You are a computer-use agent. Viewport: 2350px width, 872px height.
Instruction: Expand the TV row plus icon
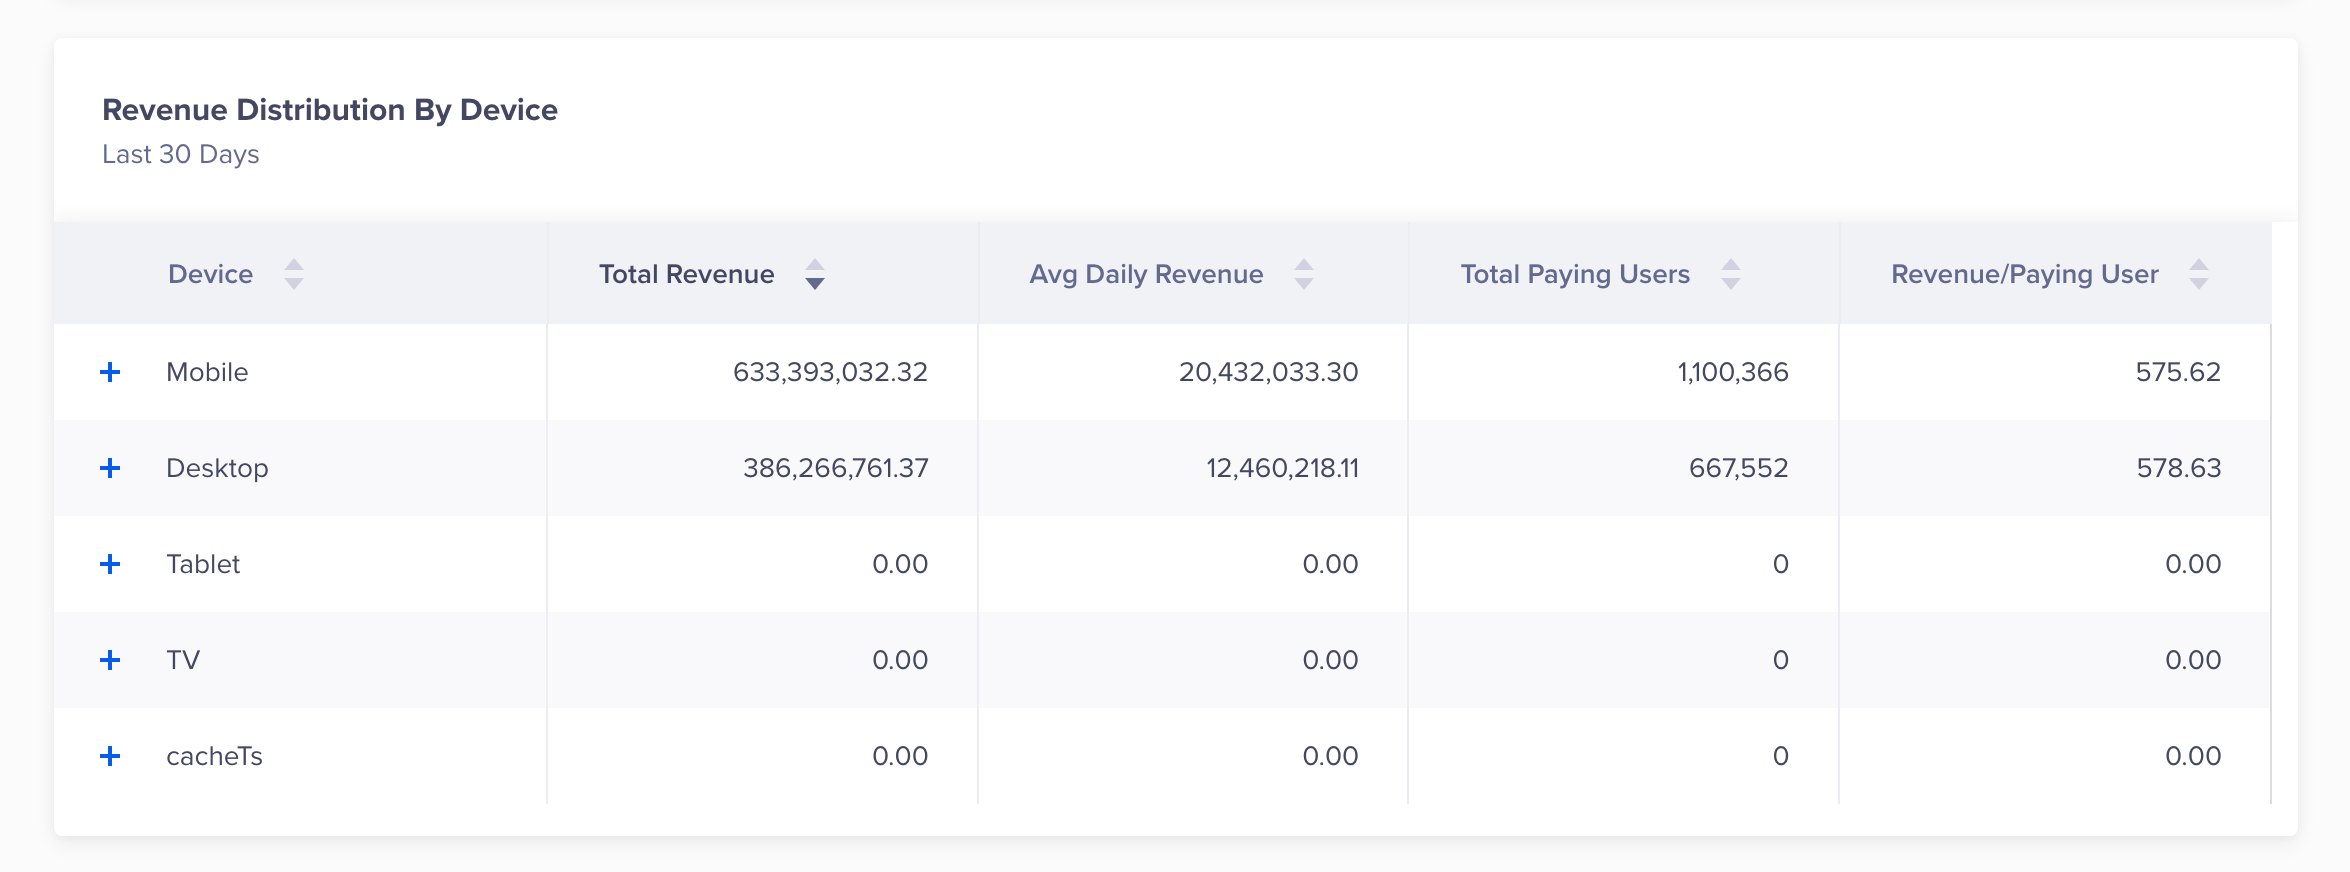[x=110, y=660]
